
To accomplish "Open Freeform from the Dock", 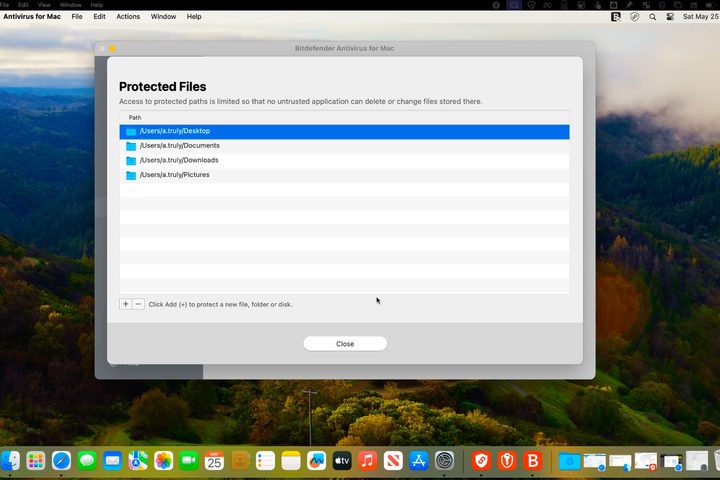I will point(316,461).
